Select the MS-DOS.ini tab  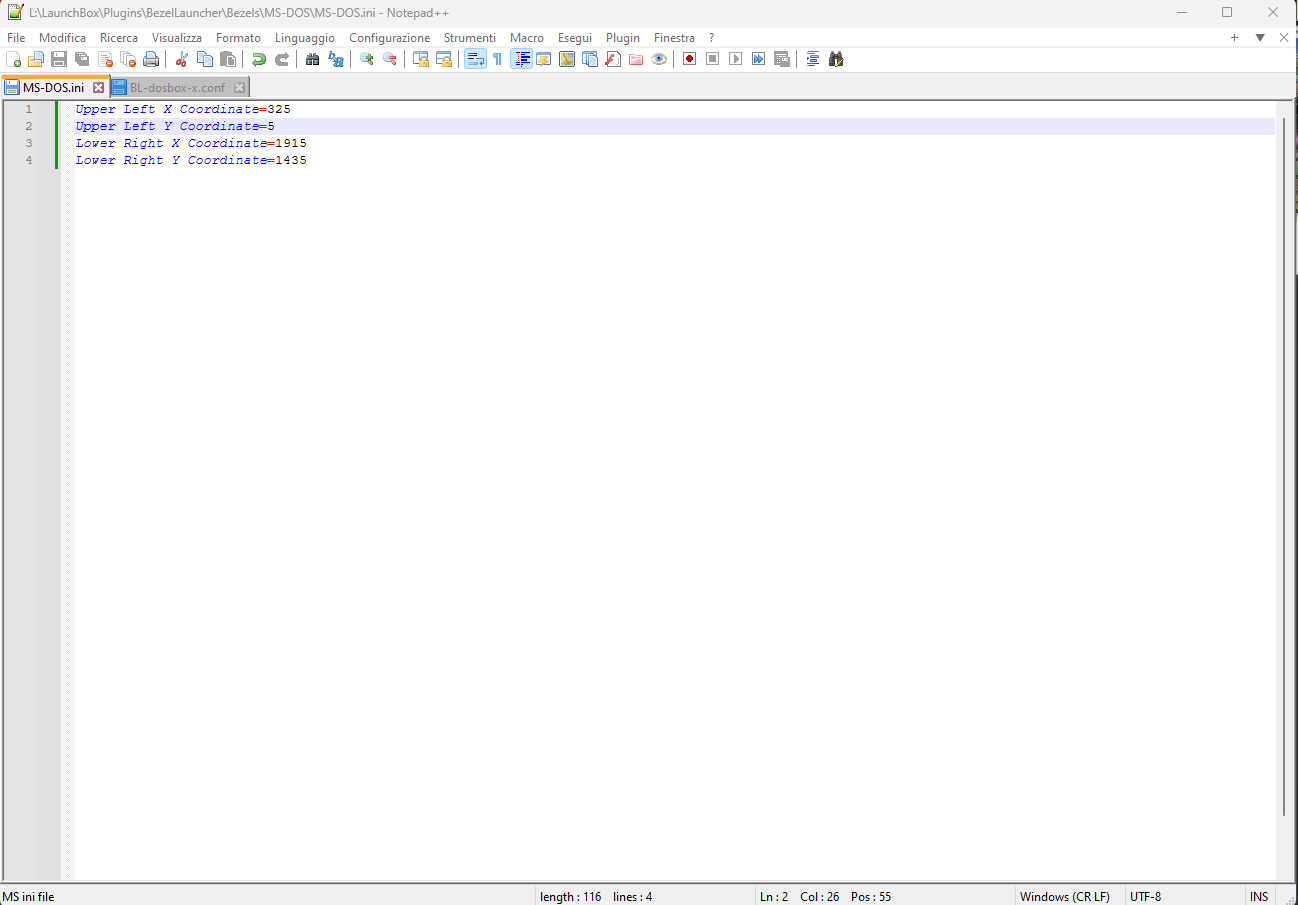pyautogui.click(x=54, y=87)
